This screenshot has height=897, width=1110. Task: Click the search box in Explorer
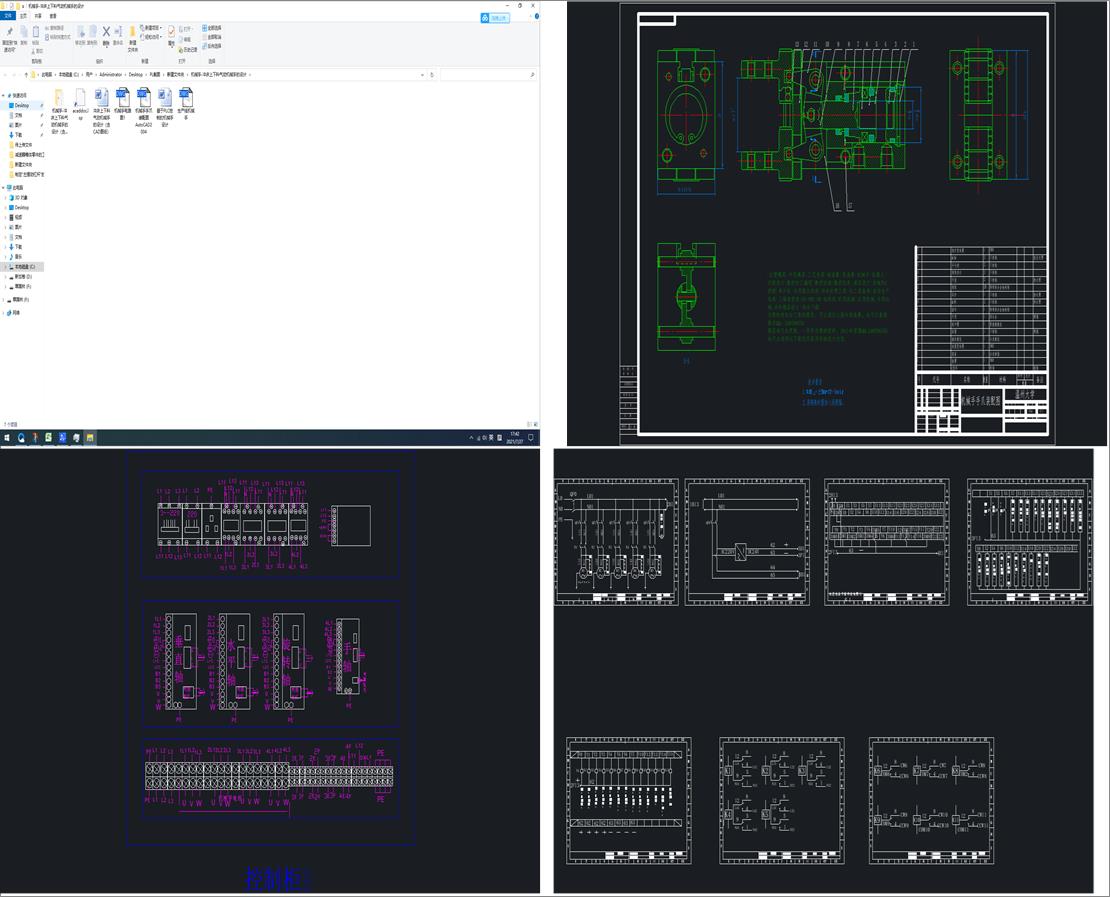click(x=485, y=74)
